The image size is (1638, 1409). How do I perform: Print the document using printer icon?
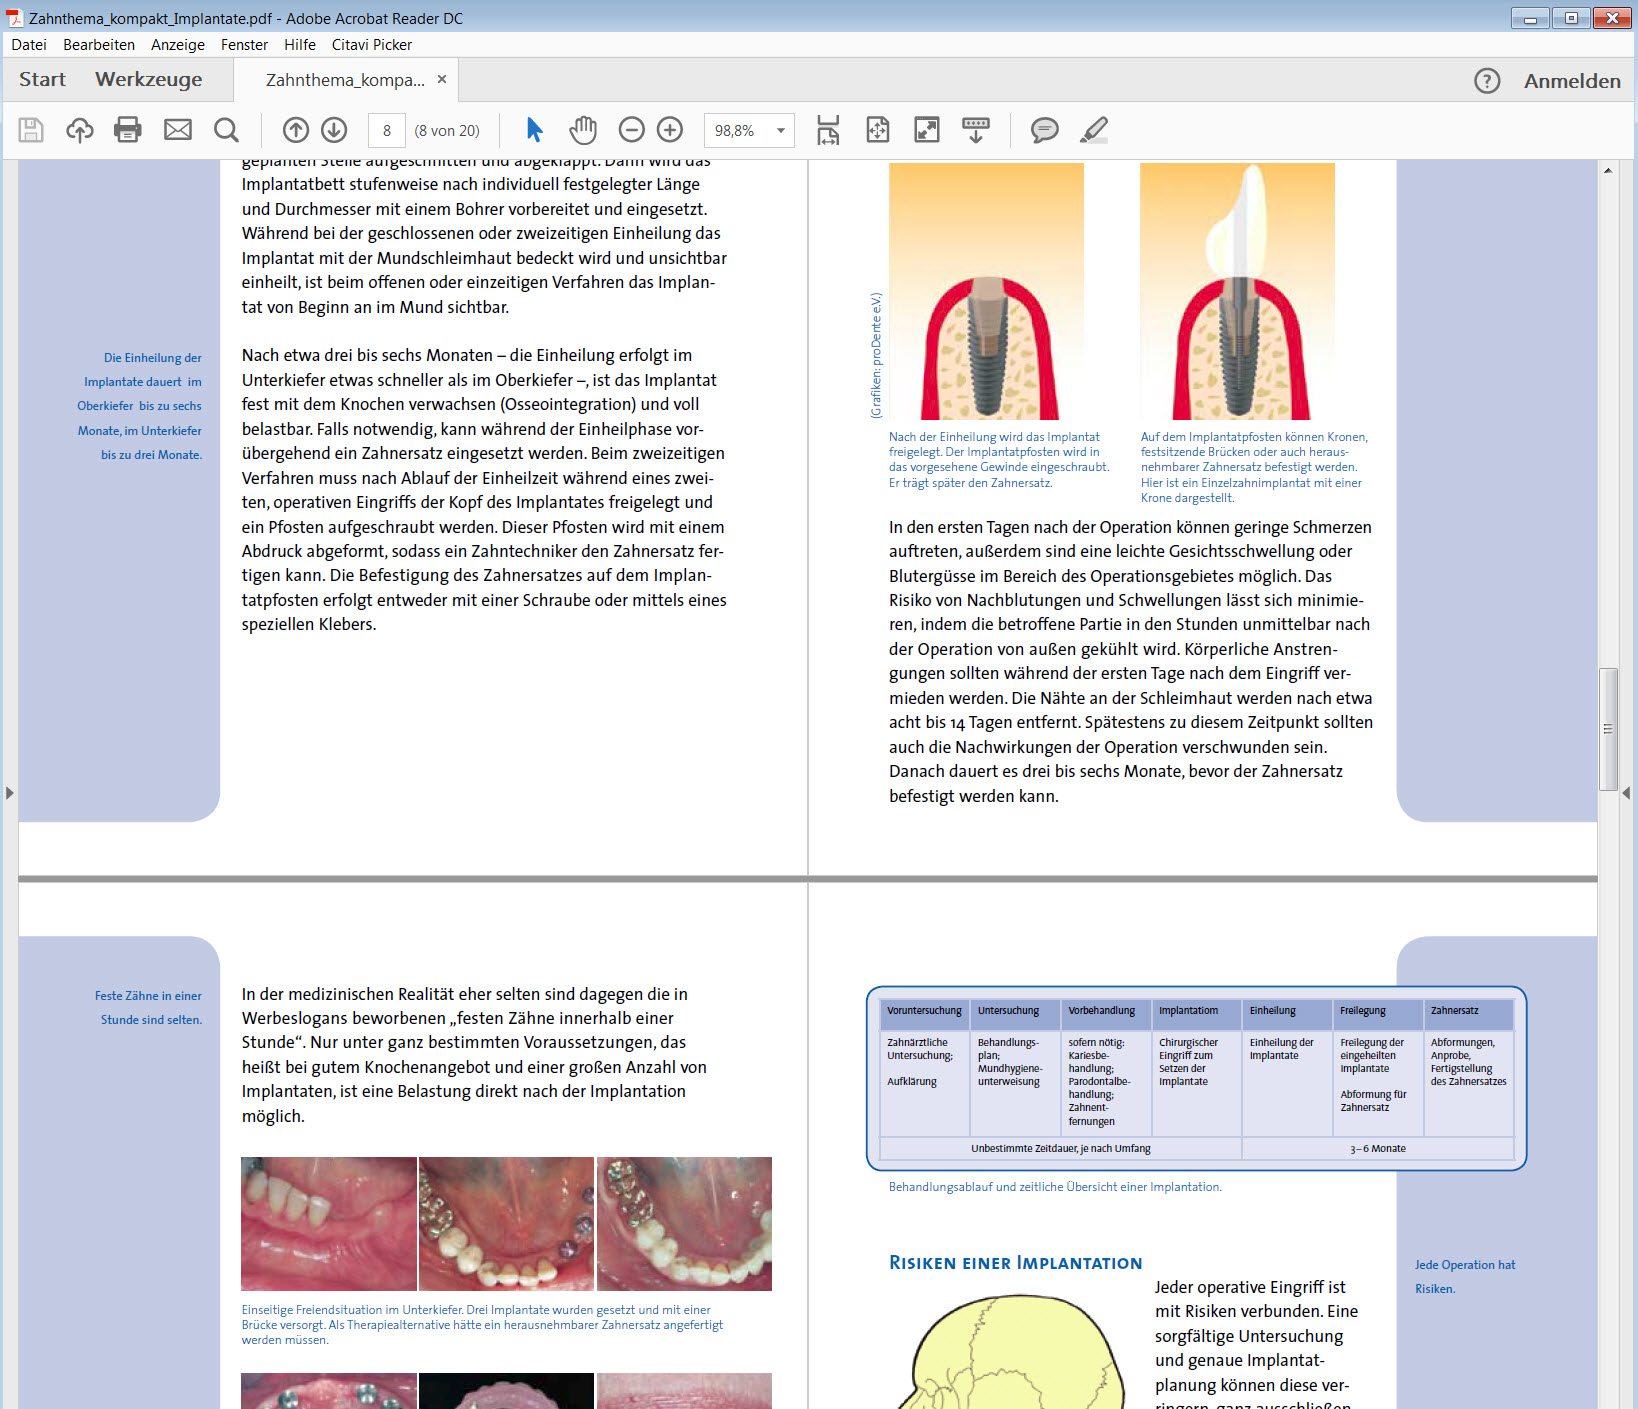tap(128, 130)
